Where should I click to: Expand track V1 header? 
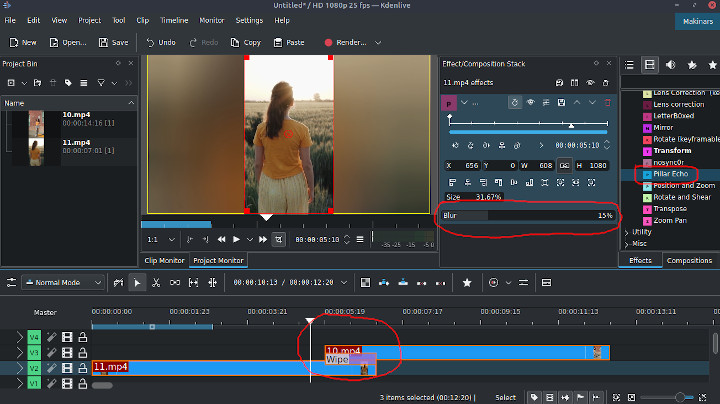click(x=20, y=383)
